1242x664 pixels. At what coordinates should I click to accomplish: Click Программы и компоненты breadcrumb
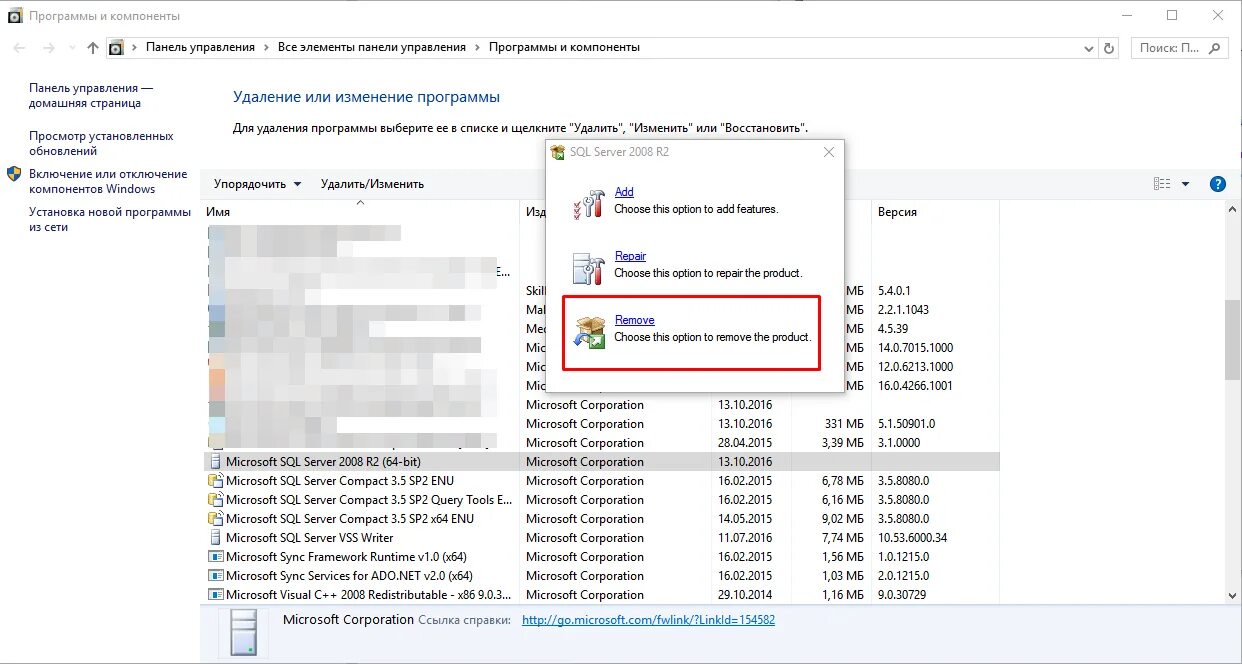(564, 47)
